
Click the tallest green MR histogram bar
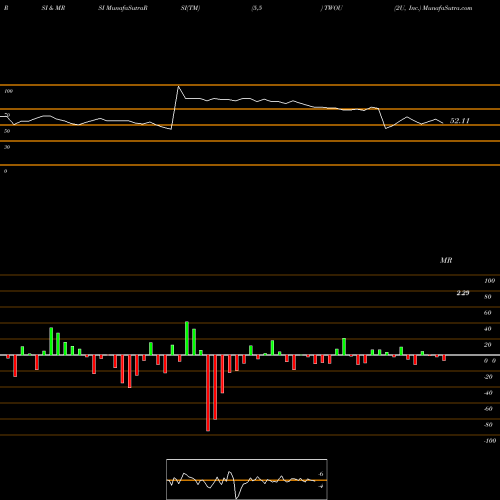pos(187,338)
